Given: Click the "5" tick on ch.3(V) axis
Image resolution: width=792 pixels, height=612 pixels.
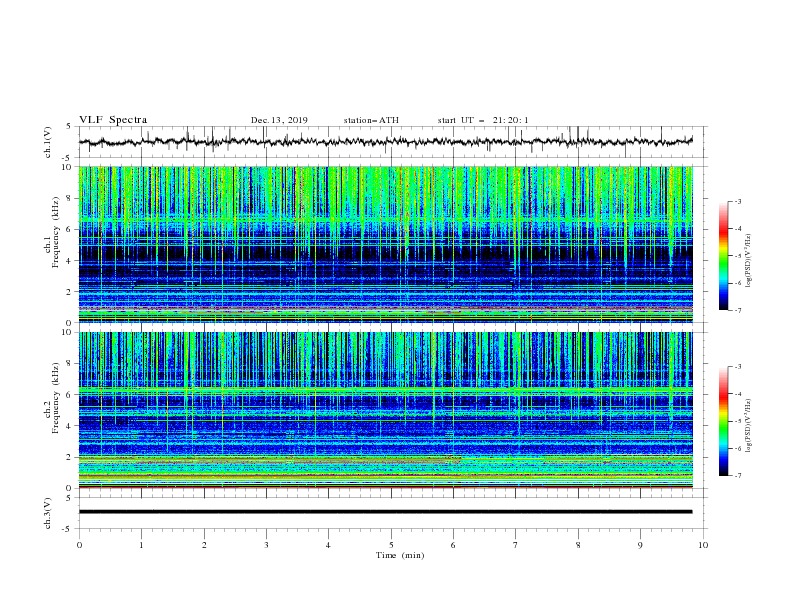Looking at the screenshot, I should [69, 497].
